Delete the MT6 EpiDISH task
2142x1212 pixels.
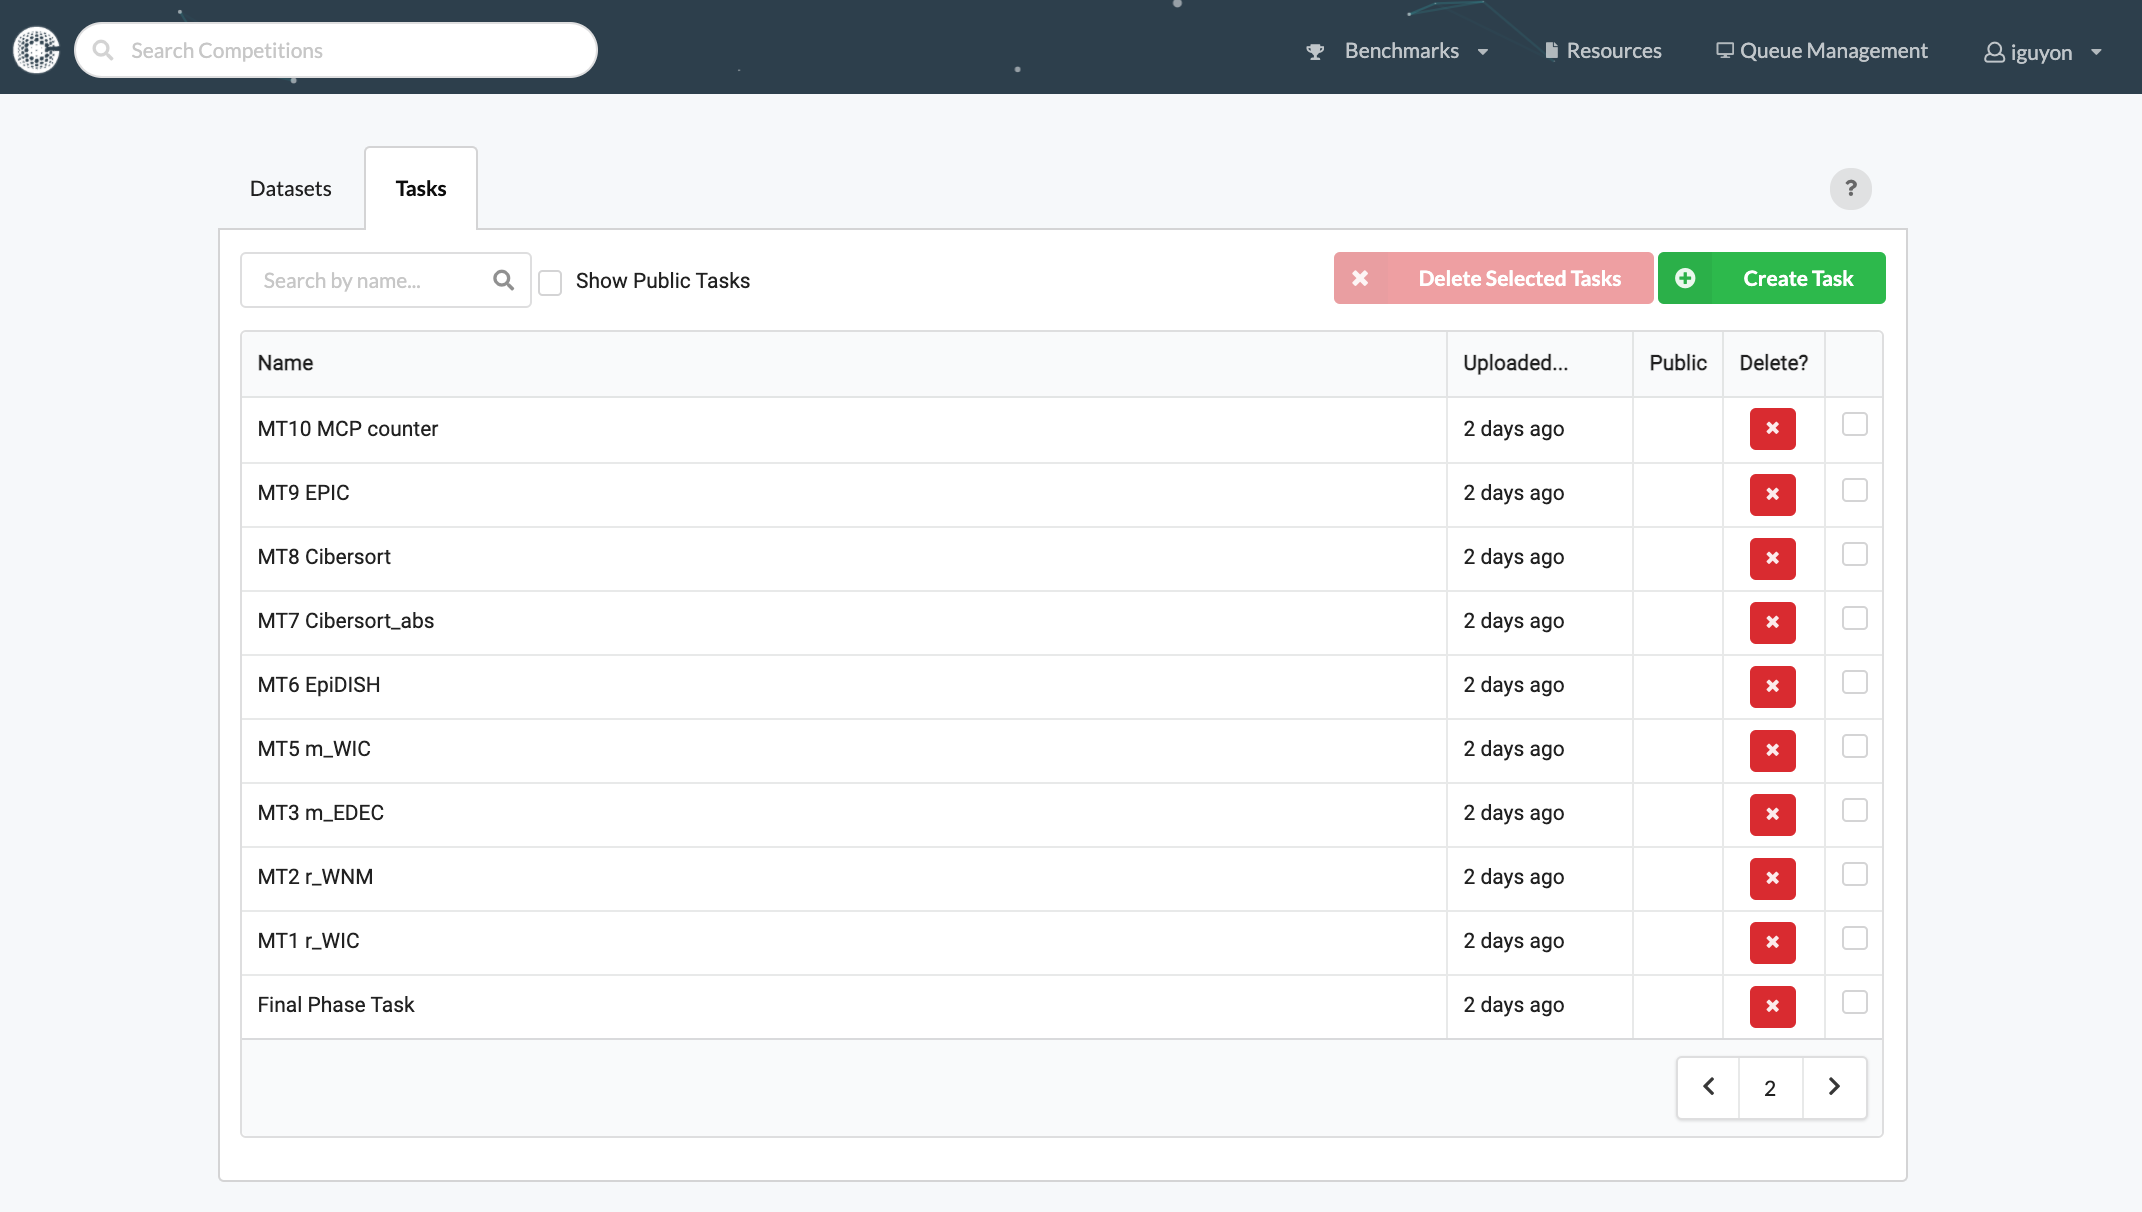click(x=1772, y=686)
